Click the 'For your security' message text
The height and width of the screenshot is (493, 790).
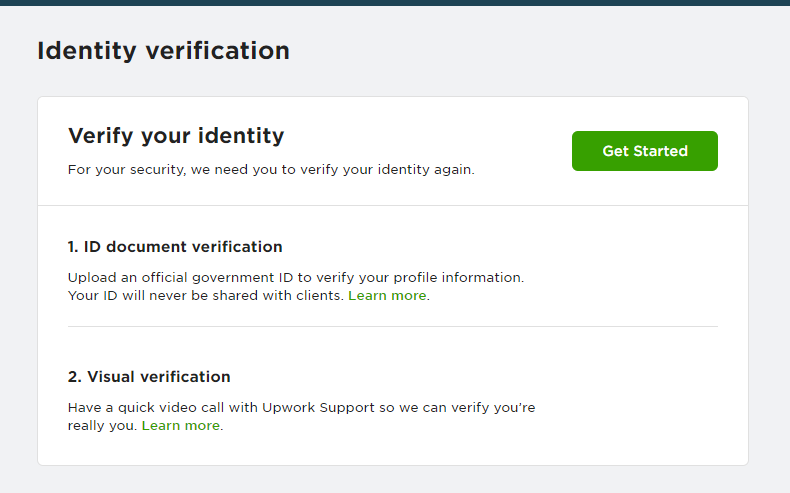(x=271, y=170)
